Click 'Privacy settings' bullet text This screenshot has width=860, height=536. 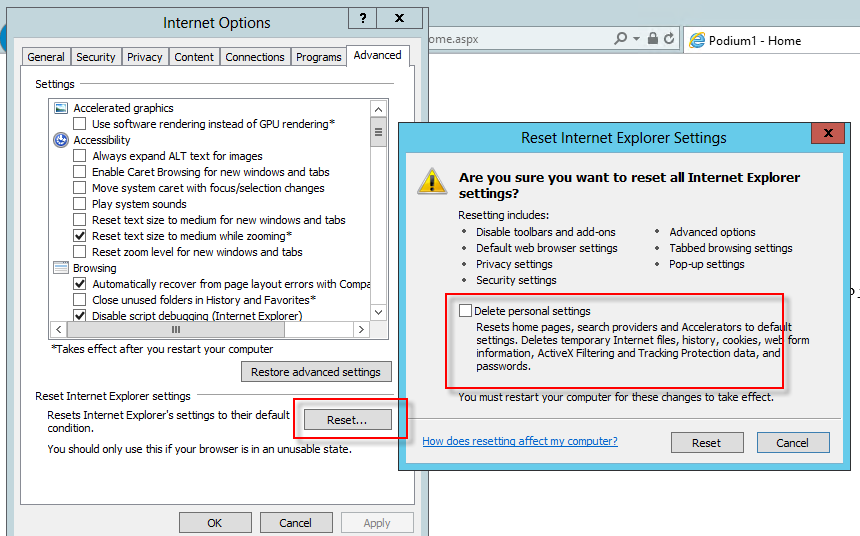[514, 264]
